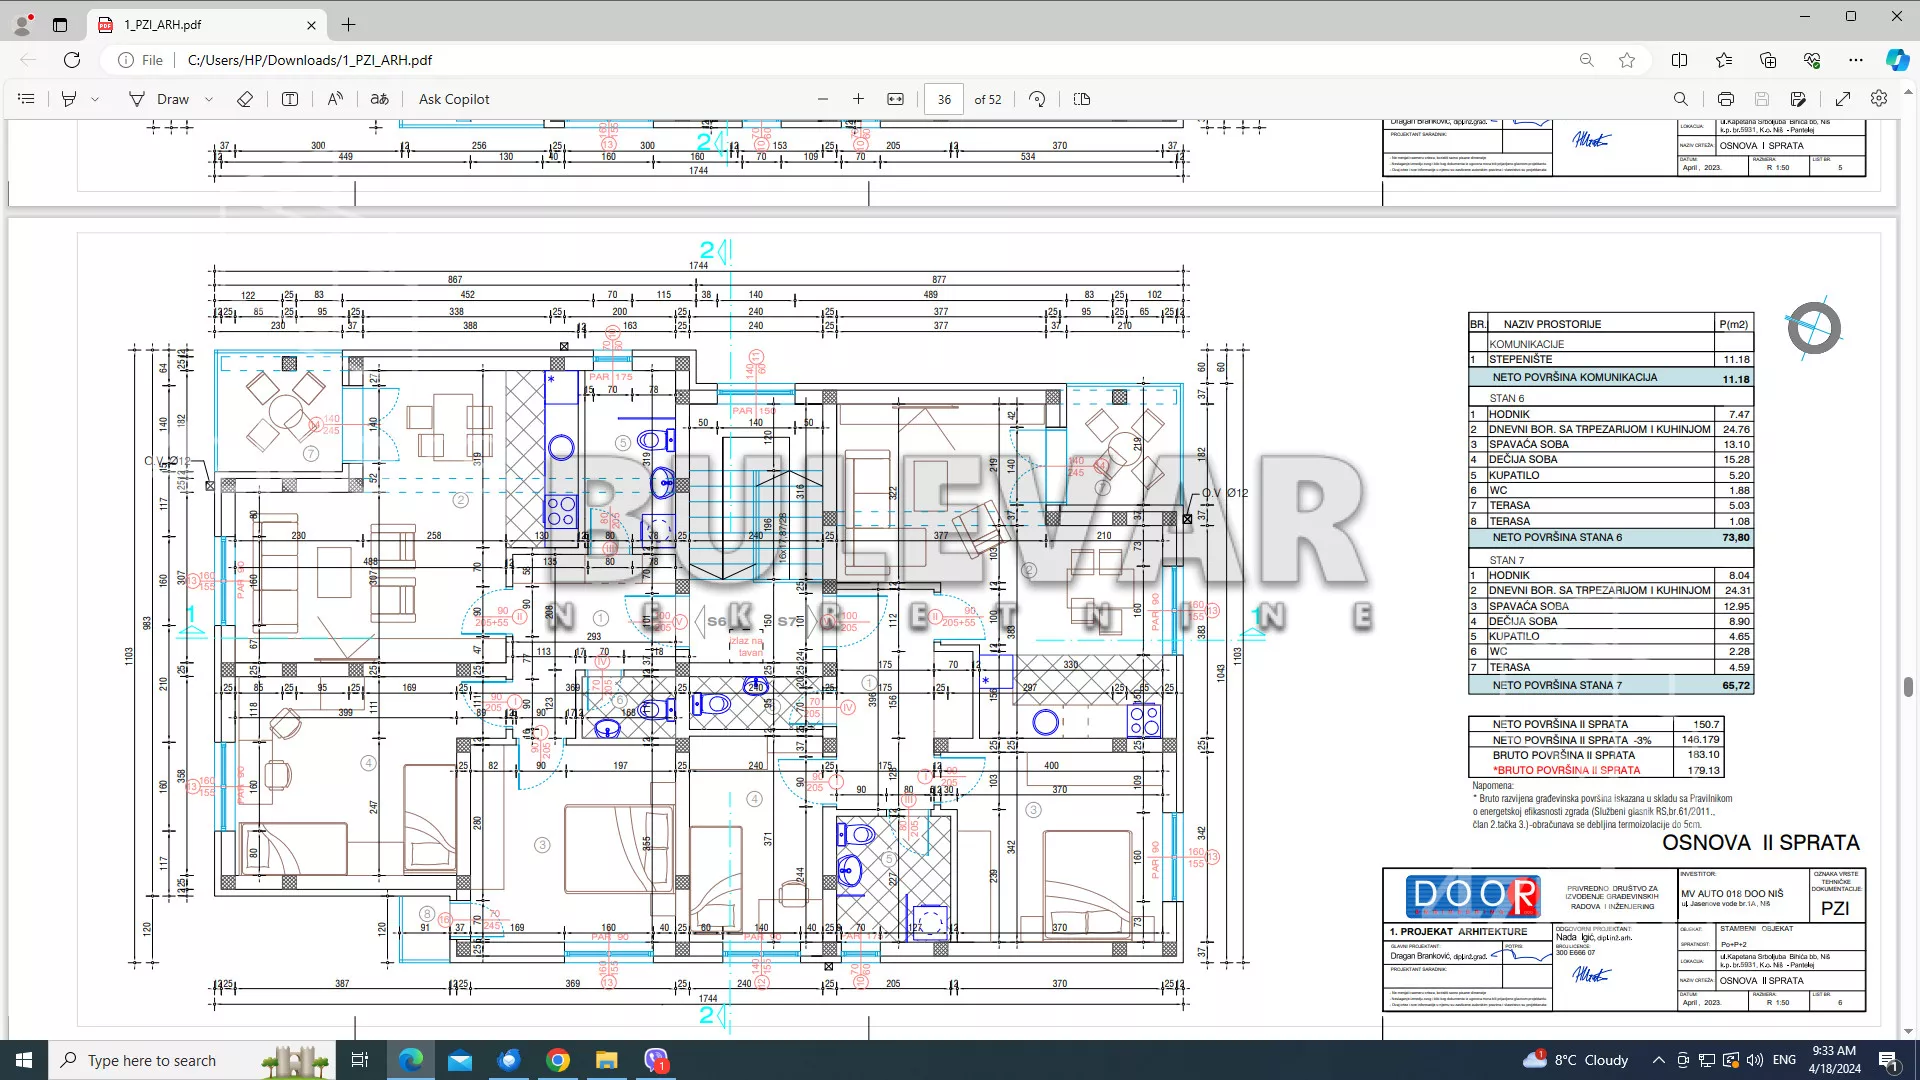This screenshot has height=1080, width=1920.
Task: Click the page number field showing 36
Action: coord(944,99)
